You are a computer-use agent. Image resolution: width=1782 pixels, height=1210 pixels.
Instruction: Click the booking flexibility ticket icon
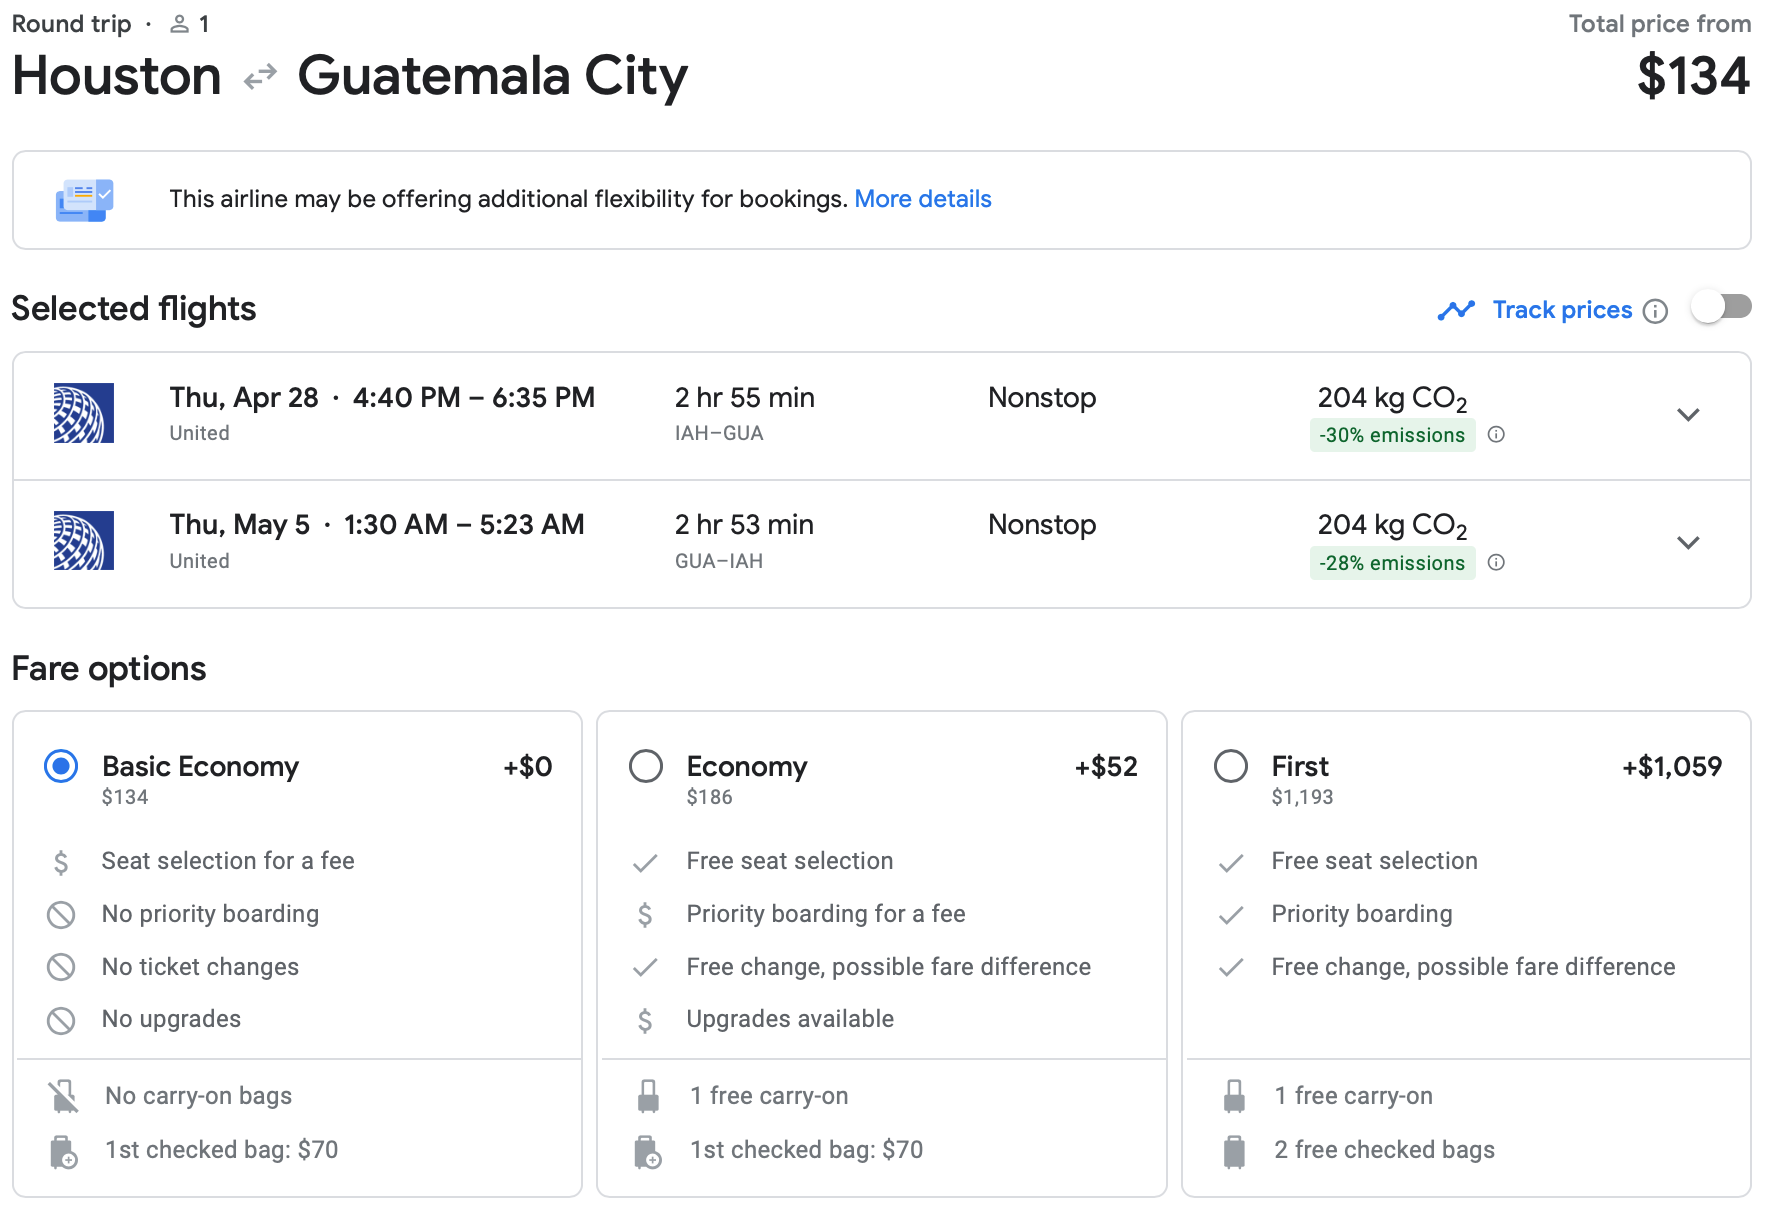[84, 200]
